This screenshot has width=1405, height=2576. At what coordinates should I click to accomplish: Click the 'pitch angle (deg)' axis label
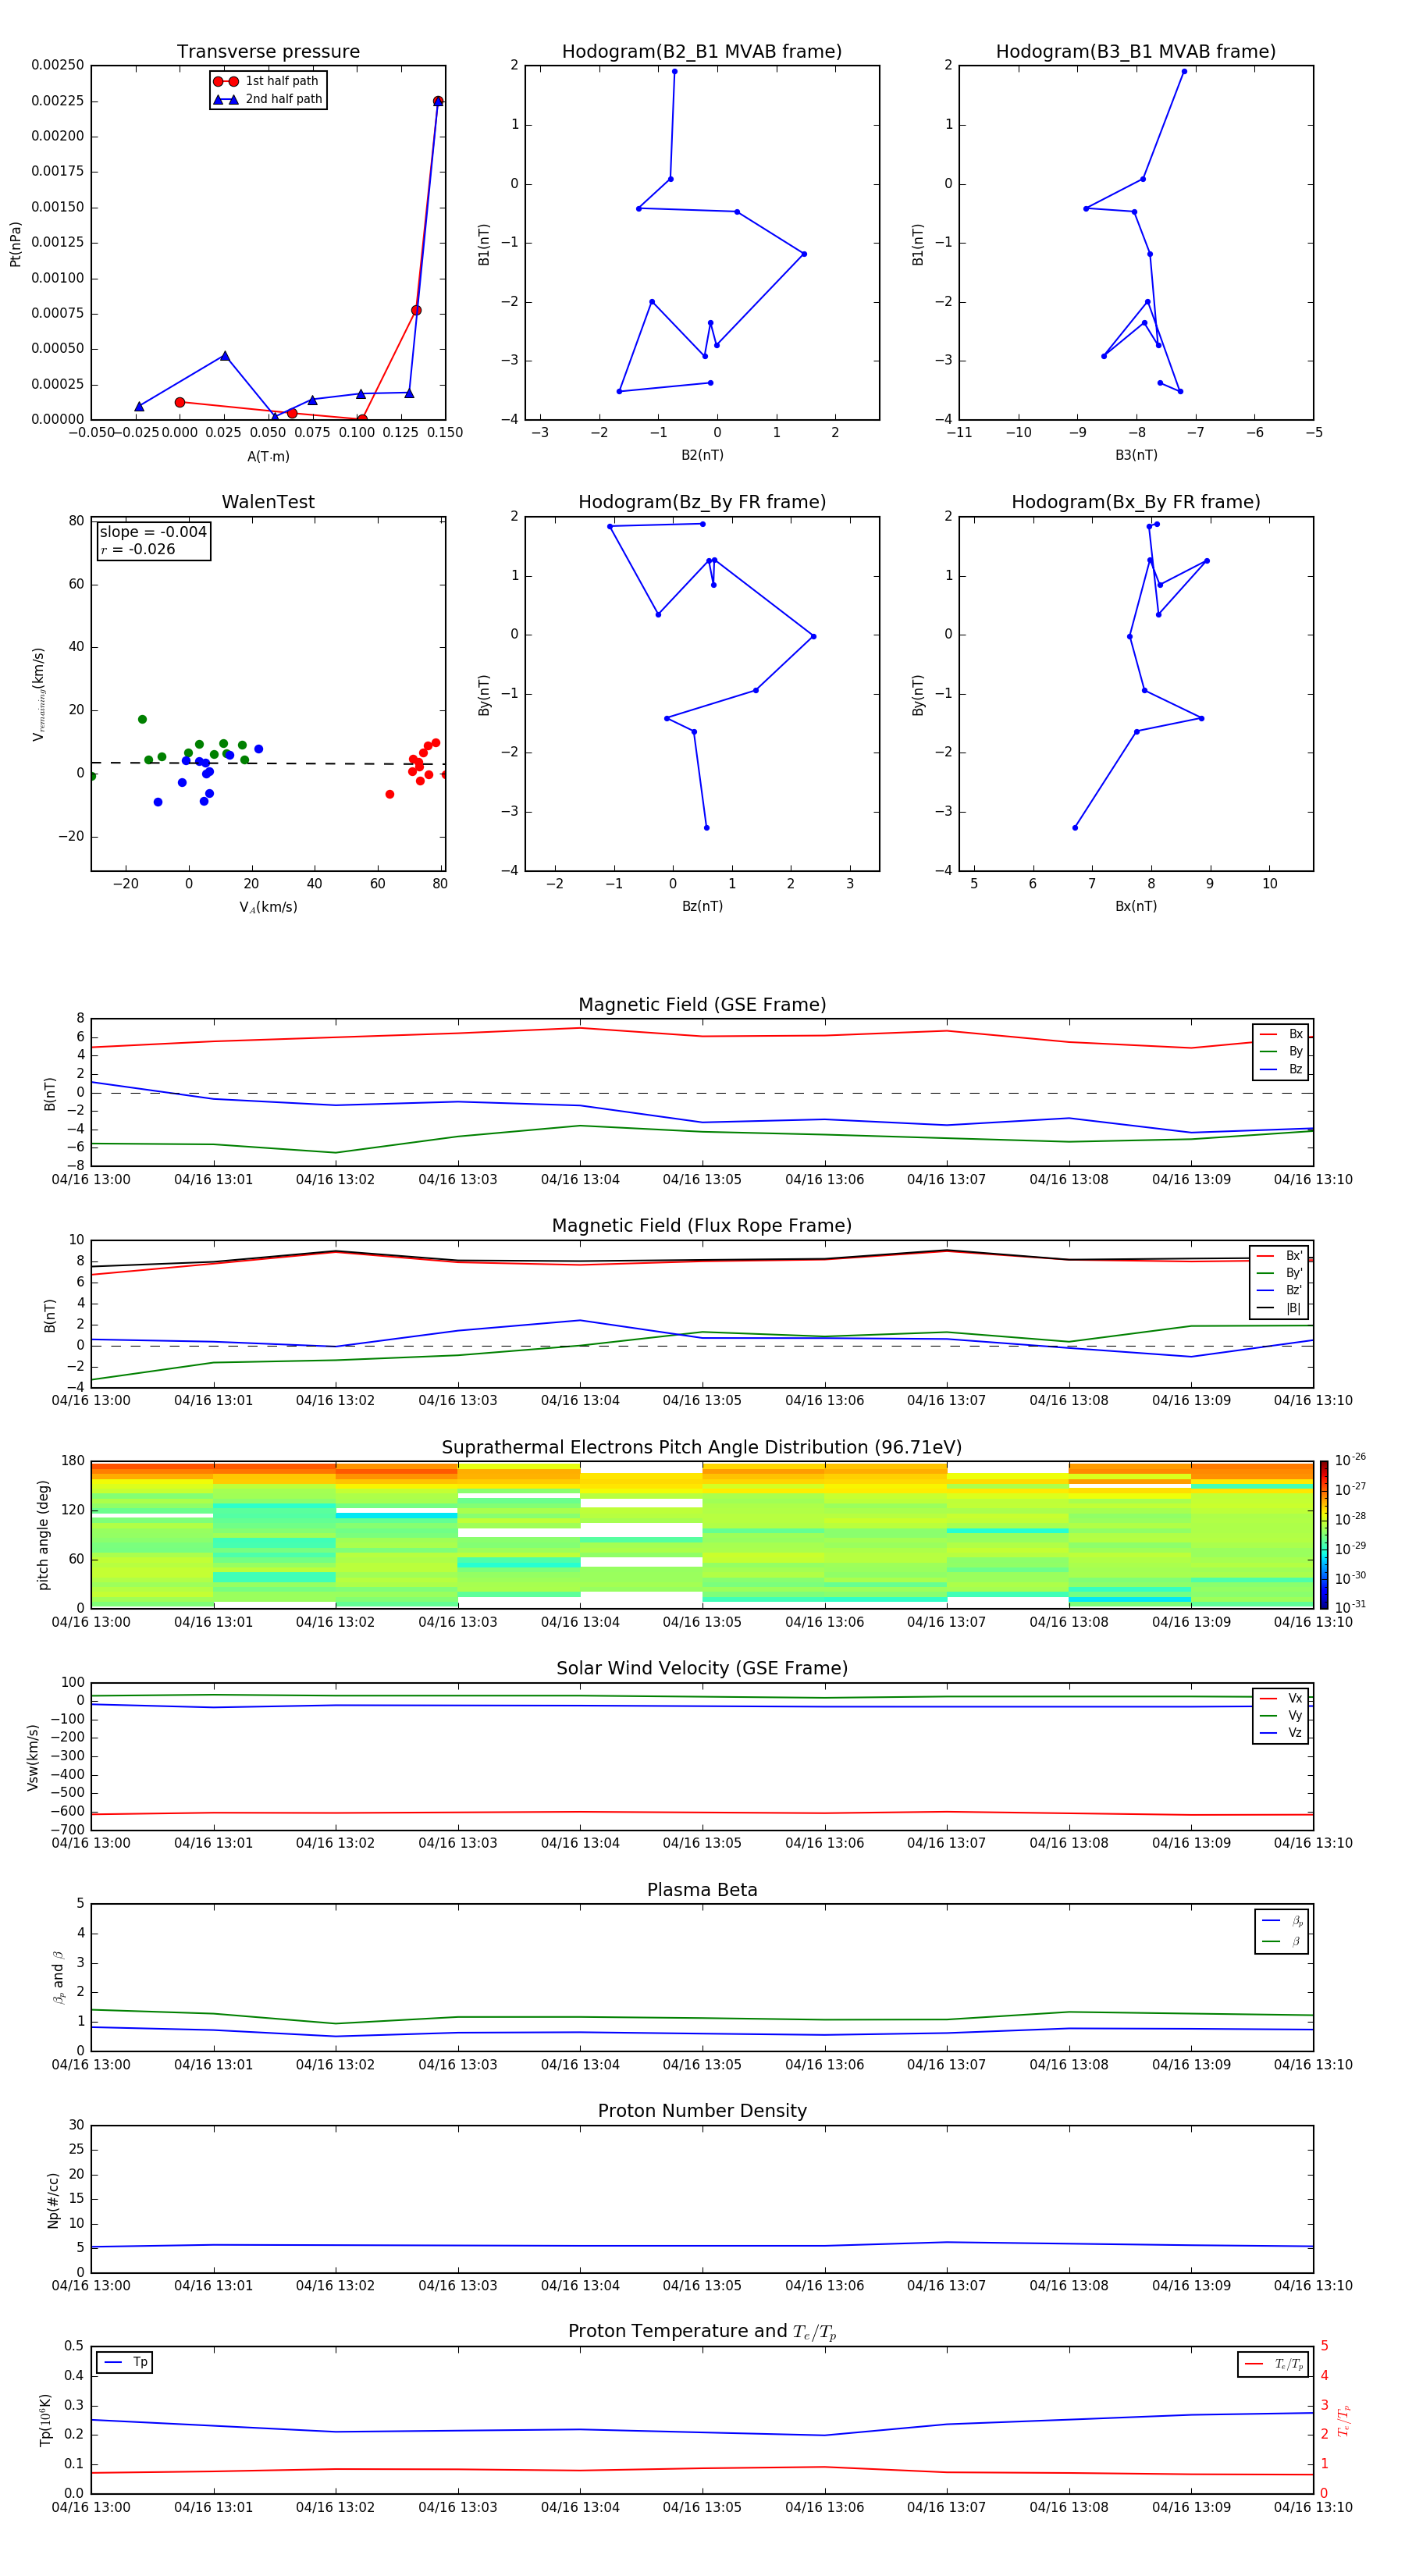(x=43, y=1534)
